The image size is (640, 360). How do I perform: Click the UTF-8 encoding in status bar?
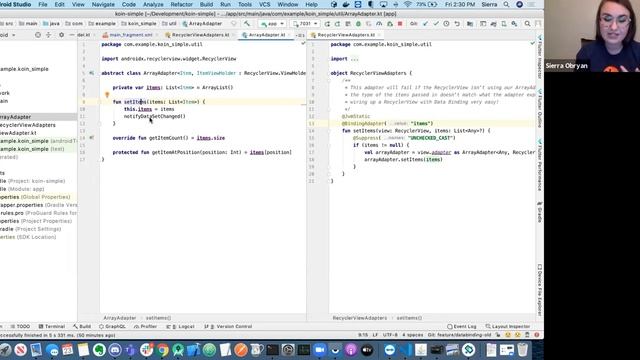(390, 335)
